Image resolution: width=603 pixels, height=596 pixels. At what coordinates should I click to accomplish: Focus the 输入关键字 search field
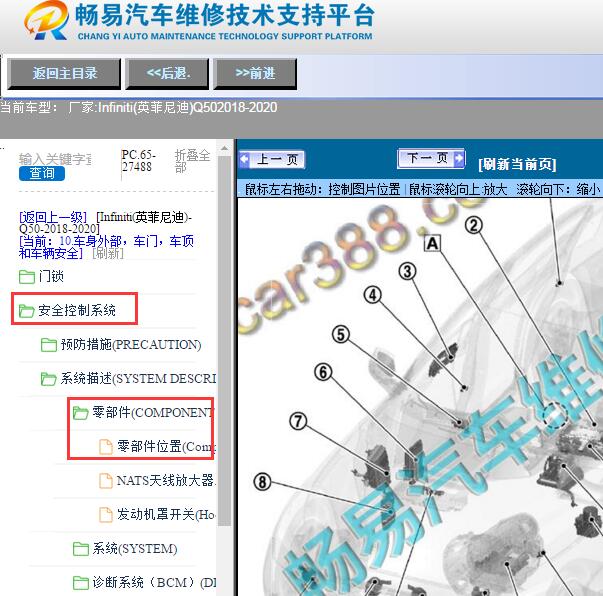click(x=55, y=159)
